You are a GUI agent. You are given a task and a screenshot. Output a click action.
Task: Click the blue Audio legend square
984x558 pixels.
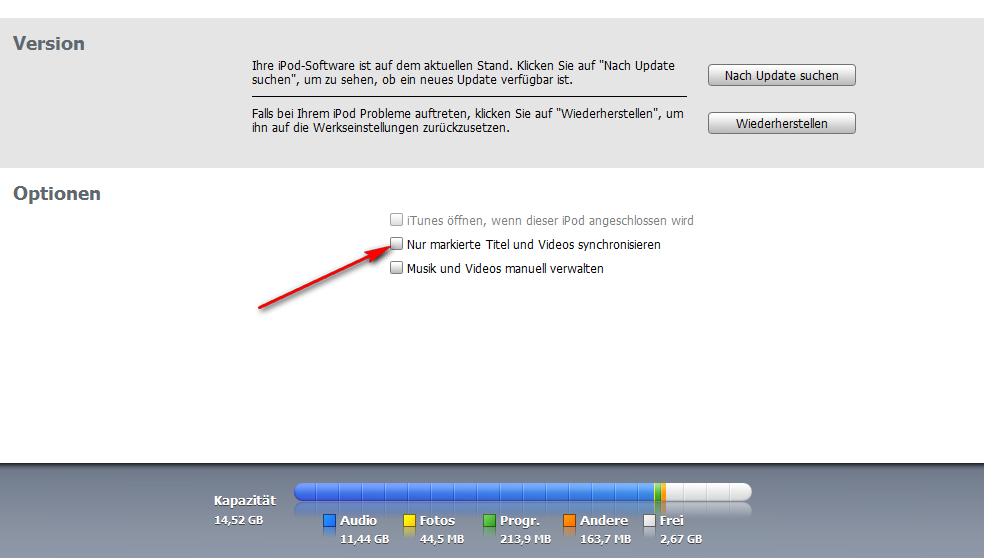coord(329,520)
